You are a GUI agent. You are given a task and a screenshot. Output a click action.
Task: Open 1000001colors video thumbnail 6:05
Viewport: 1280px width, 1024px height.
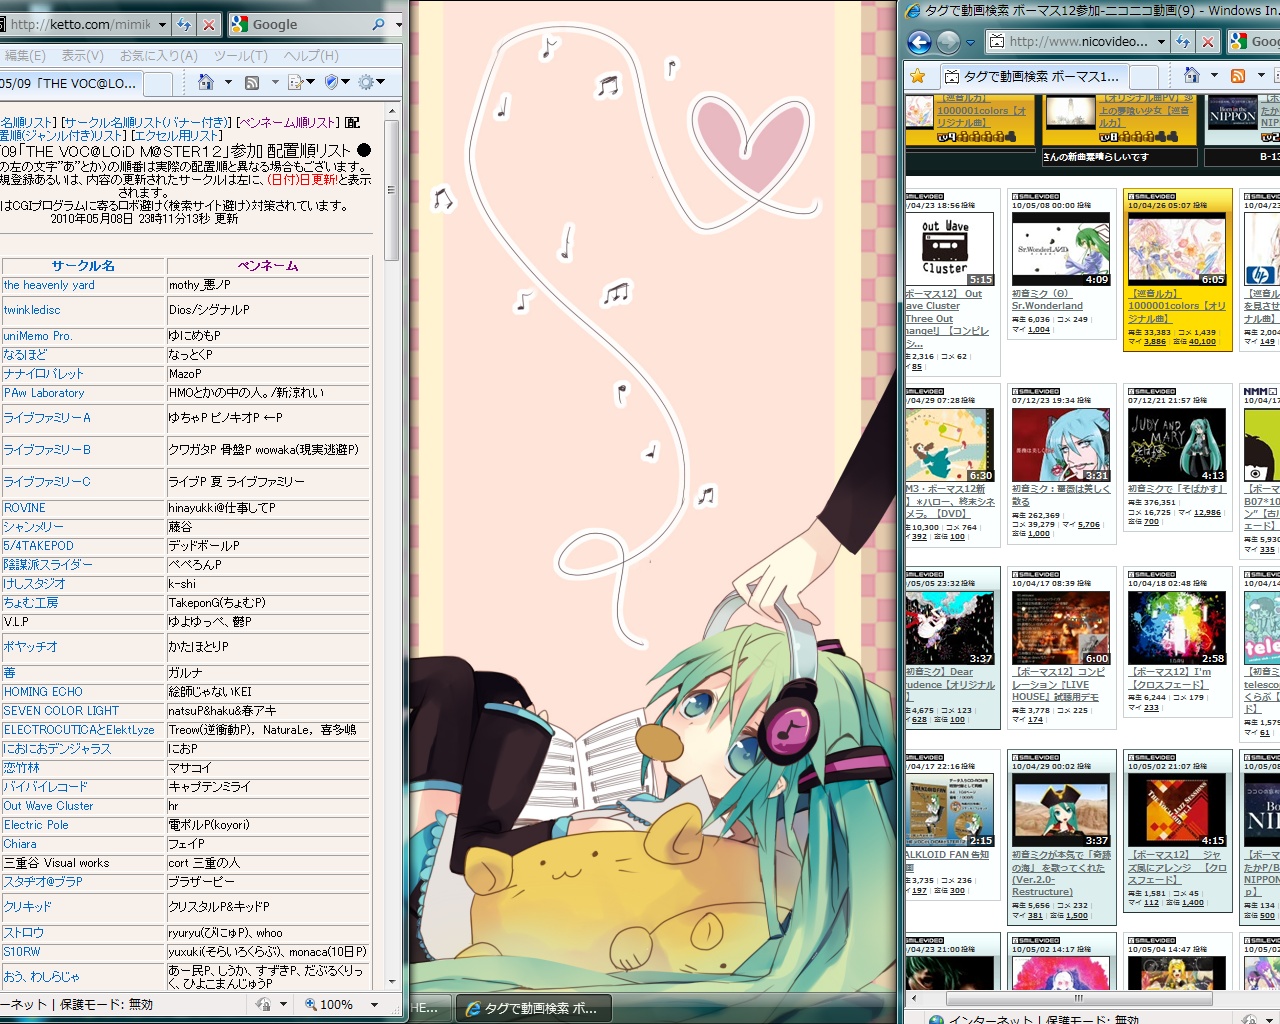pos(1177,249)
